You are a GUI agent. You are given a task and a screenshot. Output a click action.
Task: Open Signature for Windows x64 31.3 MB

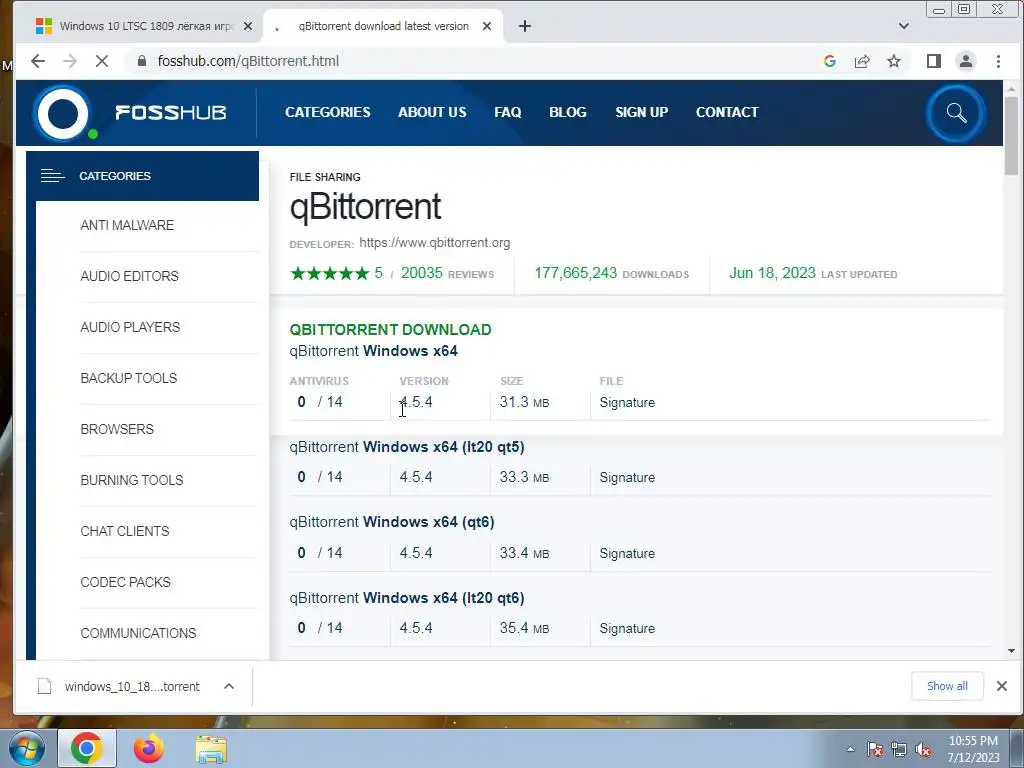pyautogui.click(x=627, y=402)
